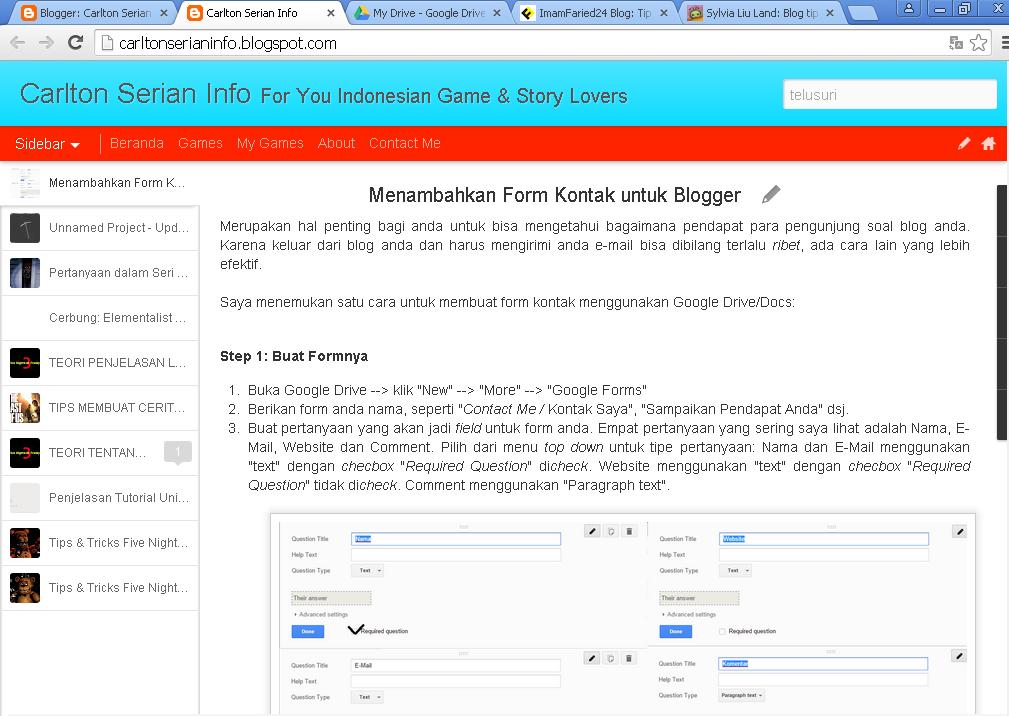Screen dimensions: 1009x716
Task: Go forward using browser forward arrow
Action: pos(46,43)
